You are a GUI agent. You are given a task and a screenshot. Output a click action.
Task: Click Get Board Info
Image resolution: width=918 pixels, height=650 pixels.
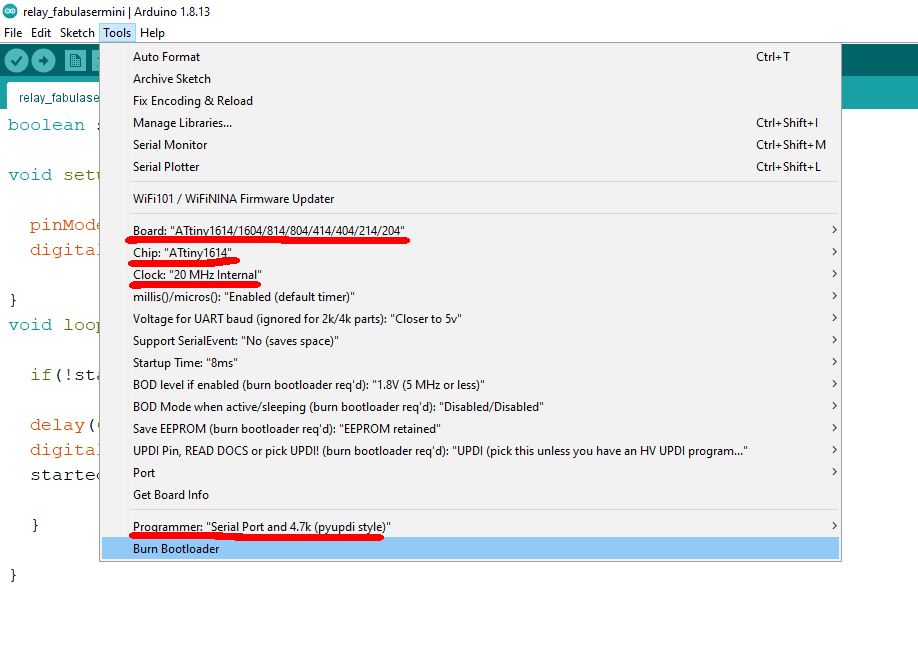click(x=171, y=495)
